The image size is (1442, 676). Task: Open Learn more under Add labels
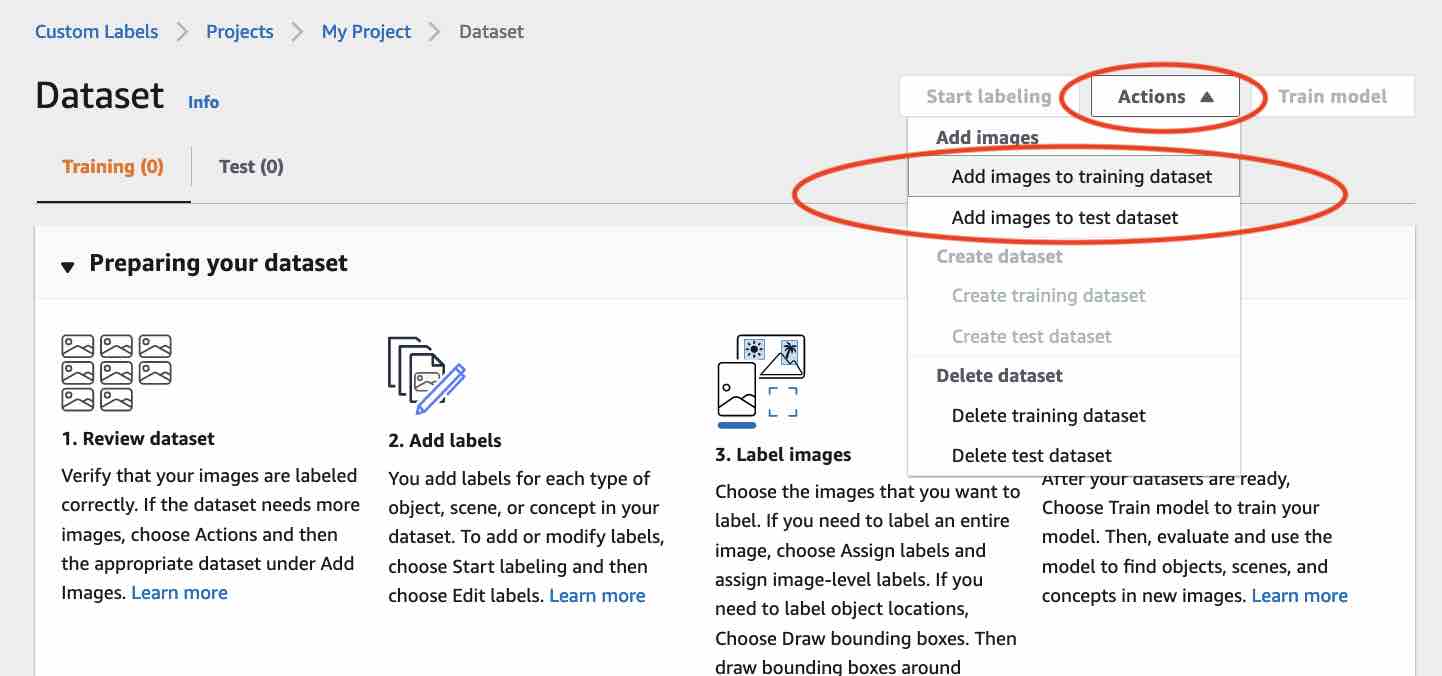597,595
